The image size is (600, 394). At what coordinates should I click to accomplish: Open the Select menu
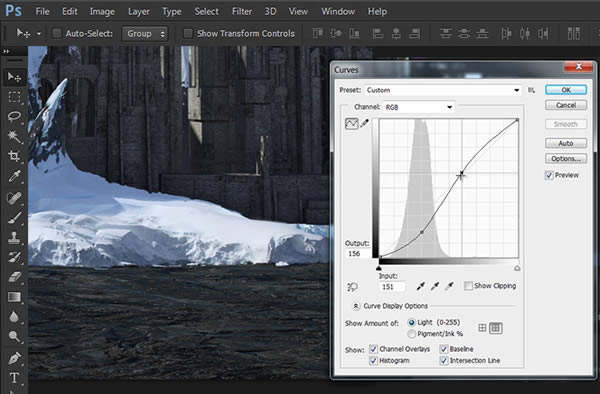pyautogui.click(x=206, y=11)
